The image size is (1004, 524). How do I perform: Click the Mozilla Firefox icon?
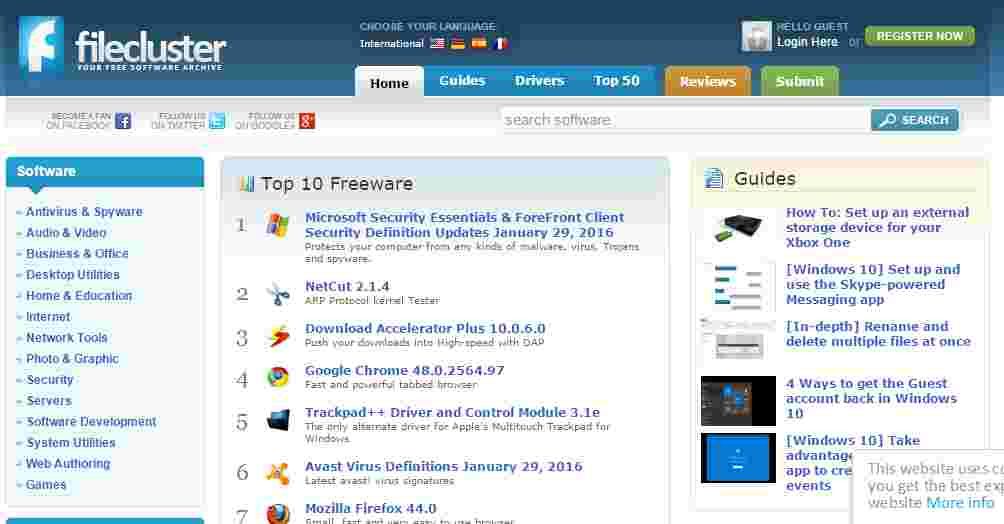pos(277,514)
